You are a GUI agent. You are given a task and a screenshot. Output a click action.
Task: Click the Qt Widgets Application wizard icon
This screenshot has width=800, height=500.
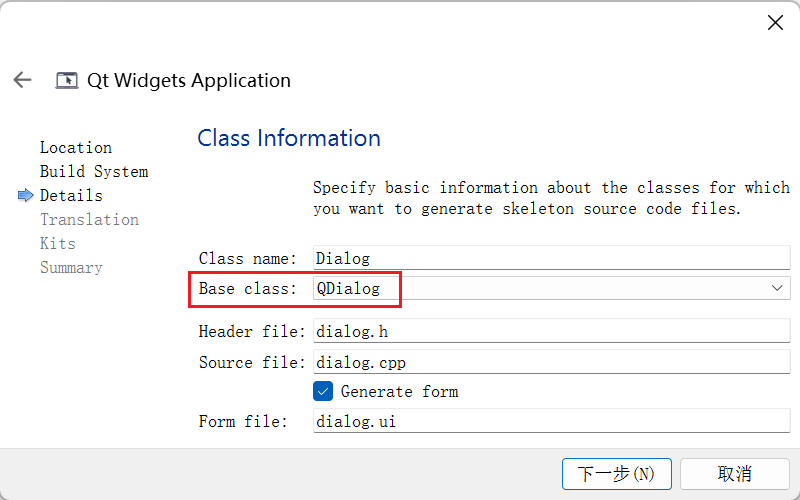[x=67, y=81]
